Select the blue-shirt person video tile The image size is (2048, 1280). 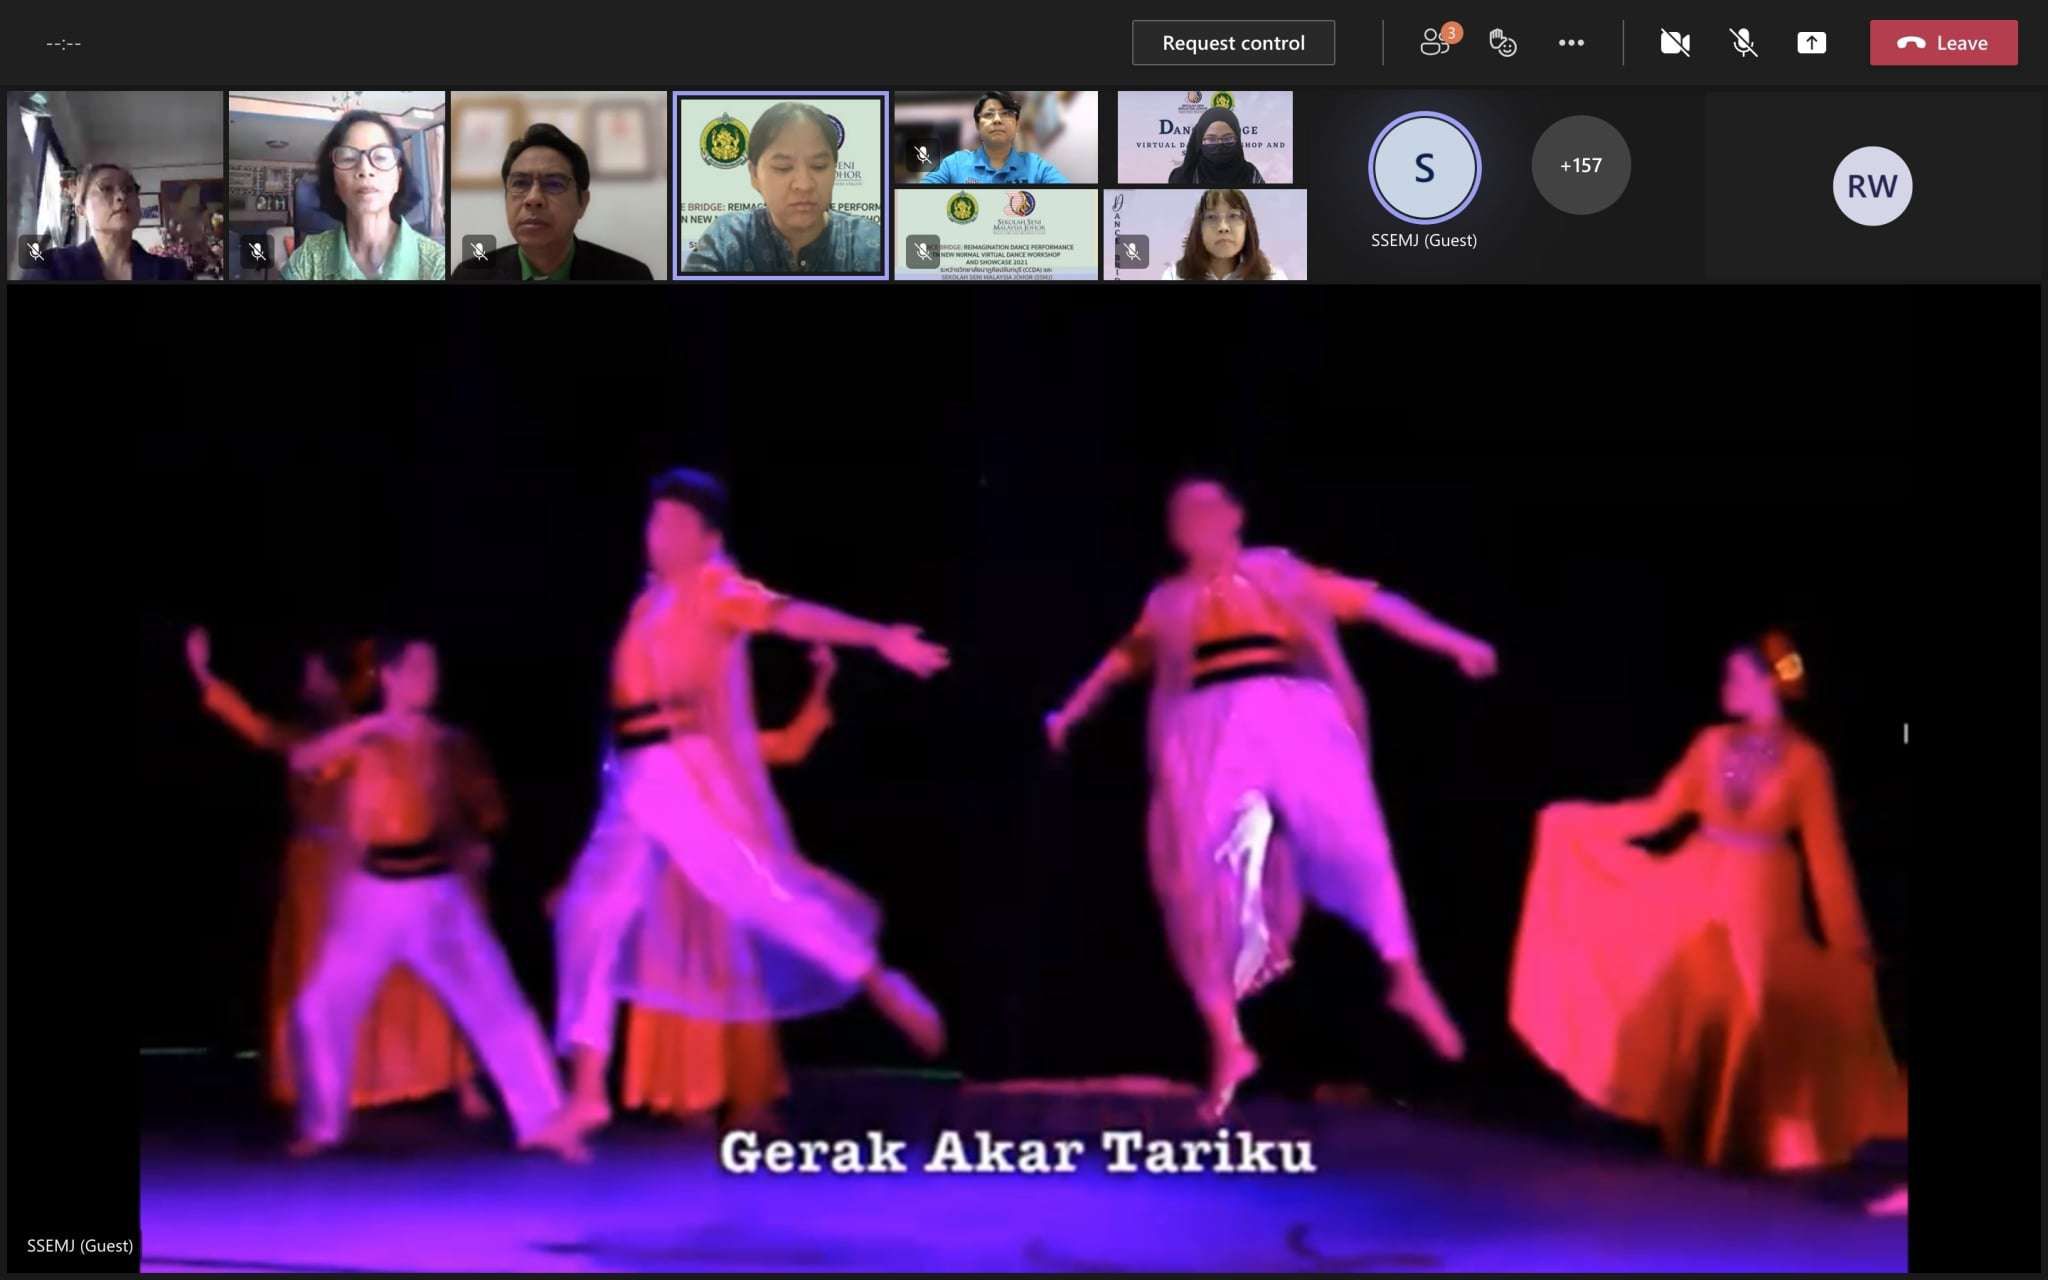point(996,138)
